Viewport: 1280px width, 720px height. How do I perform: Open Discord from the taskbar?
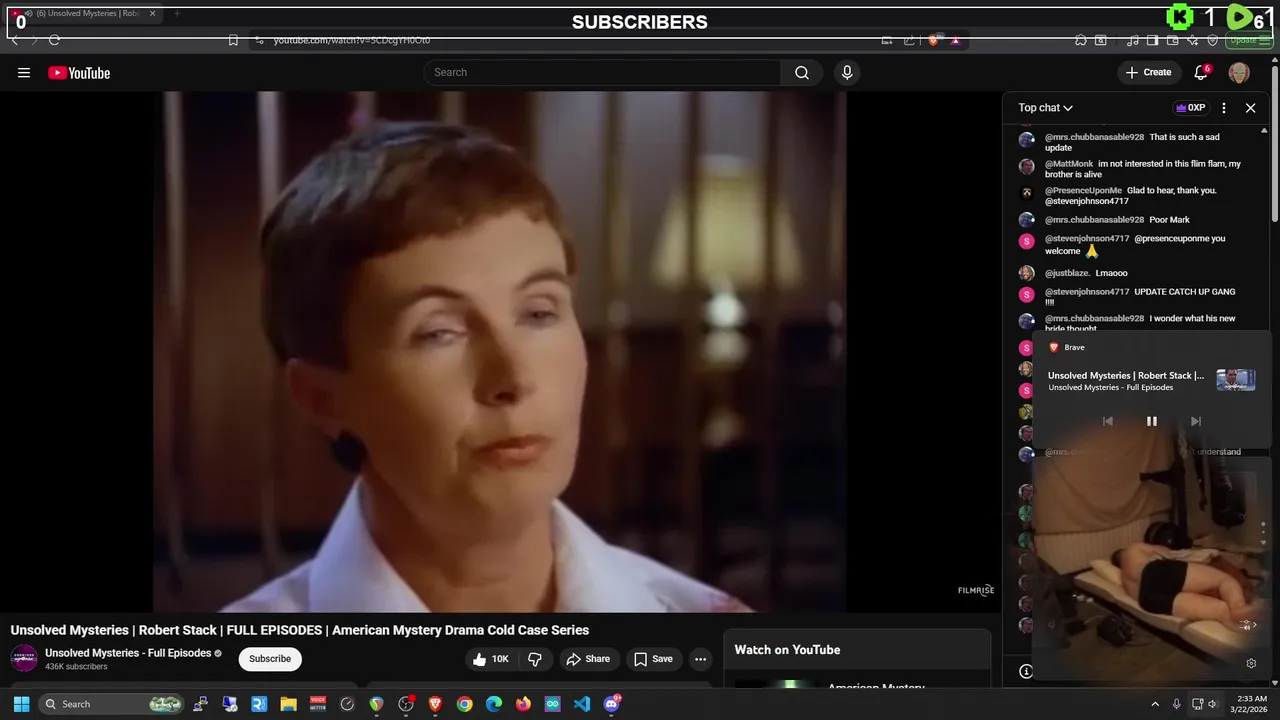(612, 704)
